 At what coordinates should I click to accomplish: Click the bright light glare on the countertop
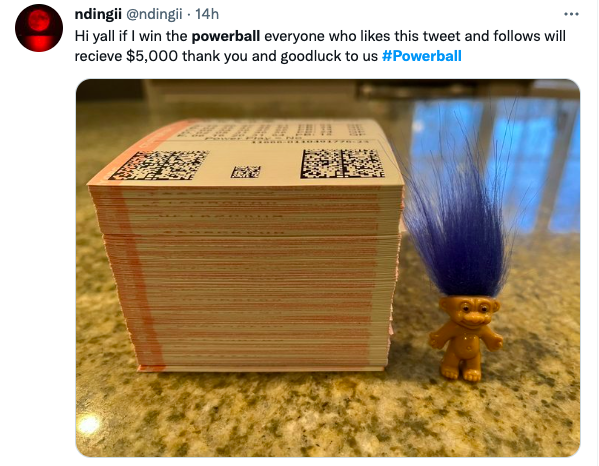click(89, 424)
